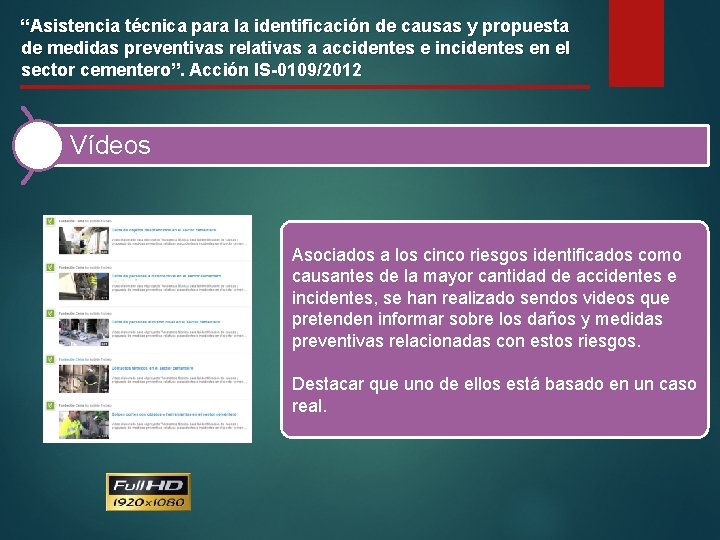Click the green channel icon above 'Contactos térmicos' video
Screen dimensions: 720x540
point(50,360)
